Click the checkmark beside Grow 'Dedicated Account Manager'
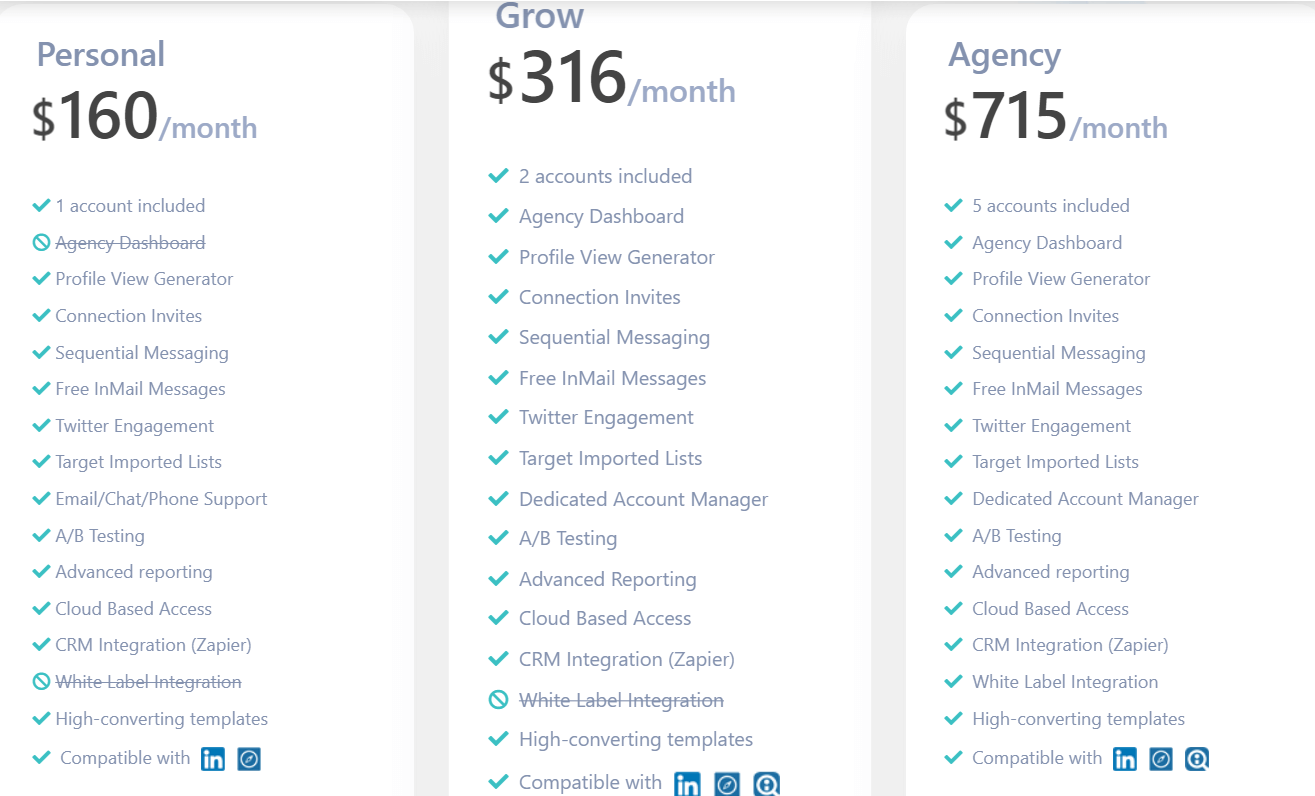The width and height of the screenshot is (1315, 796). pos(498,498)
